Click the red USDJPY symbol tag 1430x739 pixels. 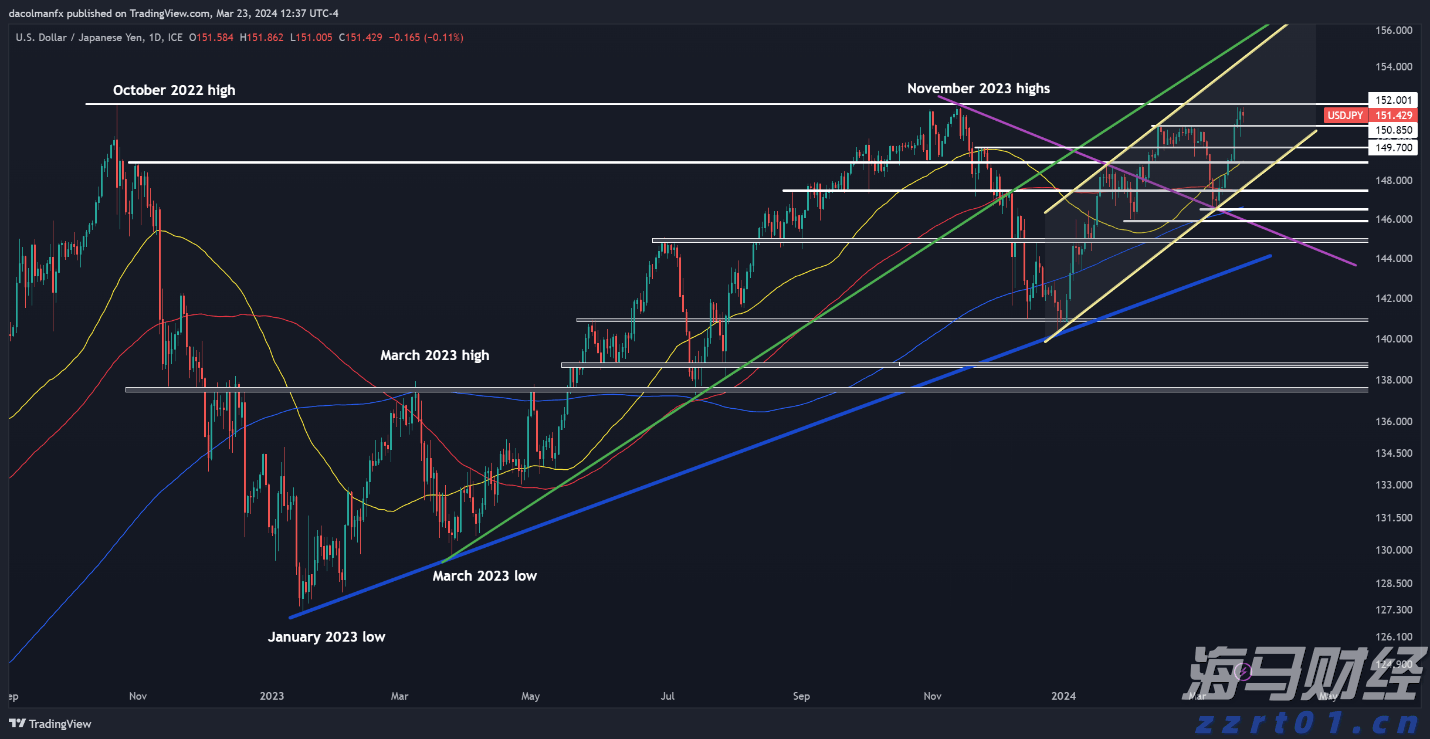(x=1345, y=115)
